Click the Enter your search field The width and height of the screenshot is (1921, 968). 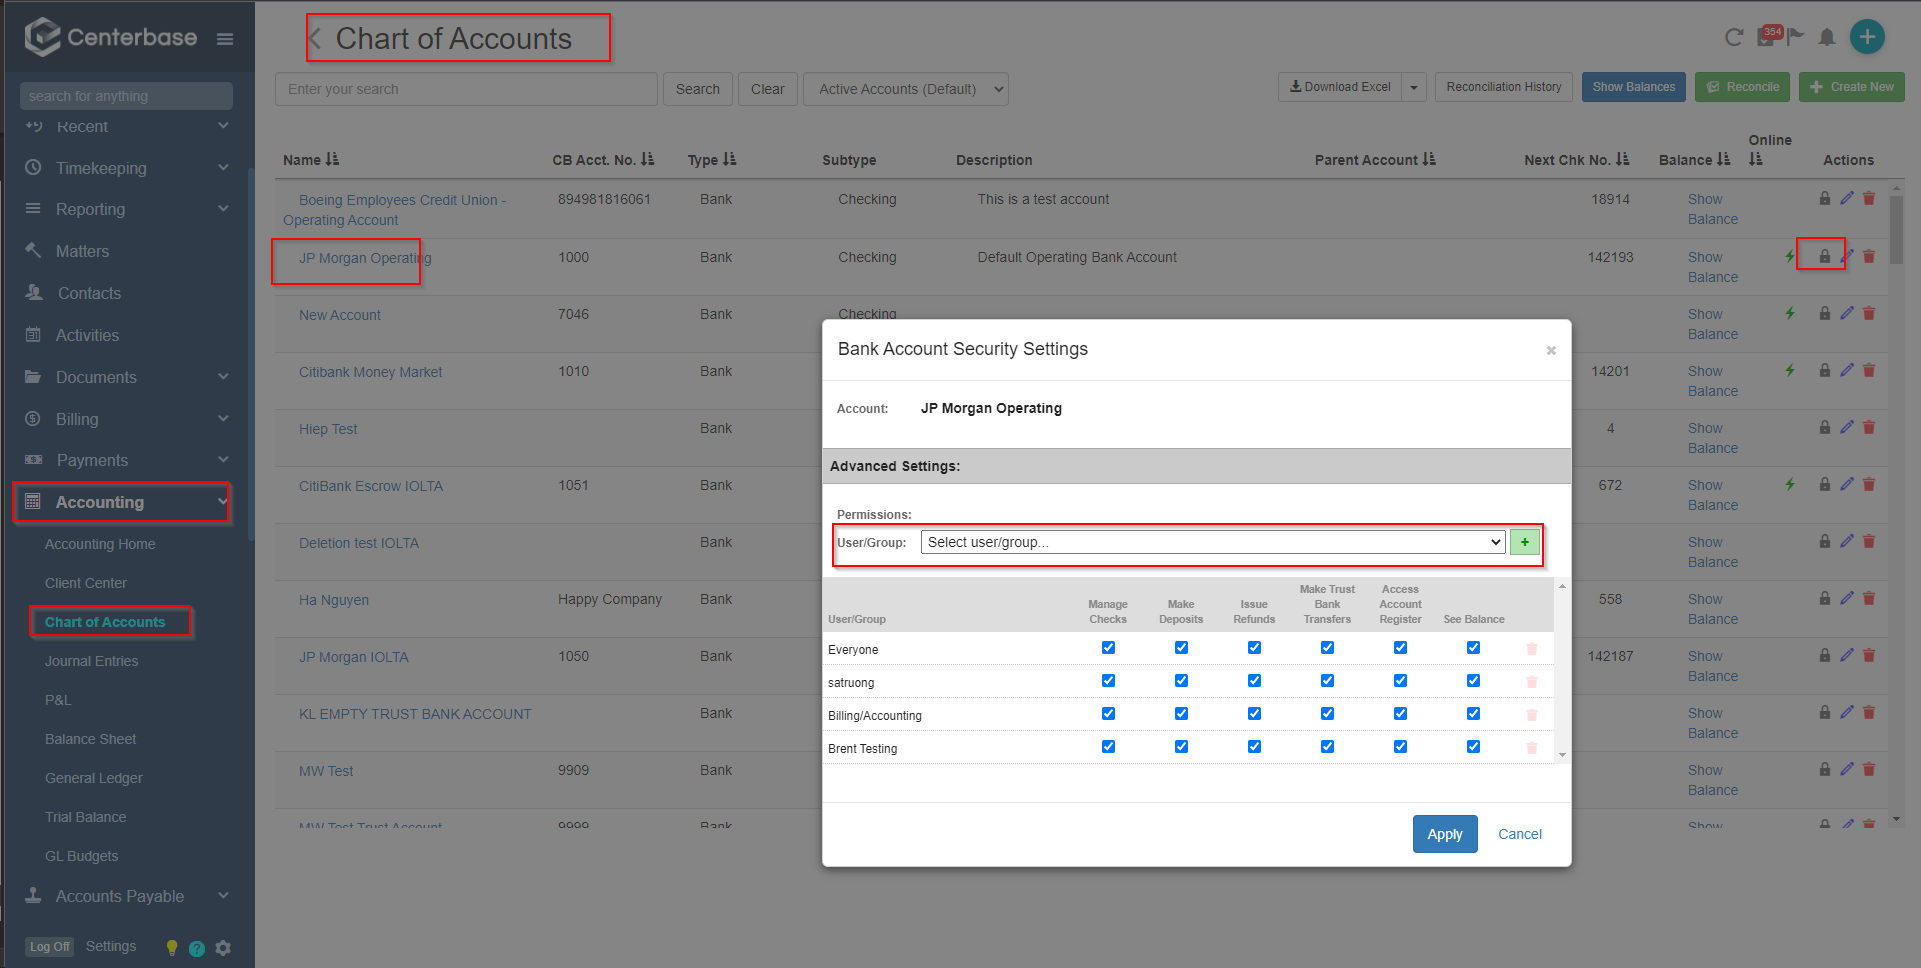click(466, 89)
